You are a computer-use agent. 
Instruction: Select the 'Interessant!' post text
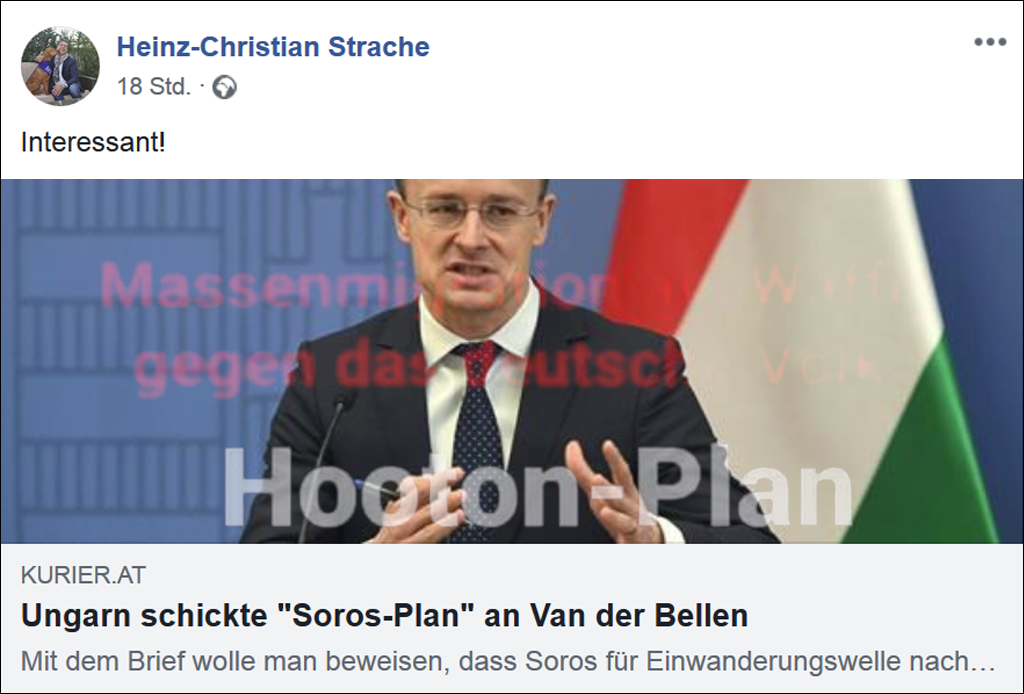(93, 142)
